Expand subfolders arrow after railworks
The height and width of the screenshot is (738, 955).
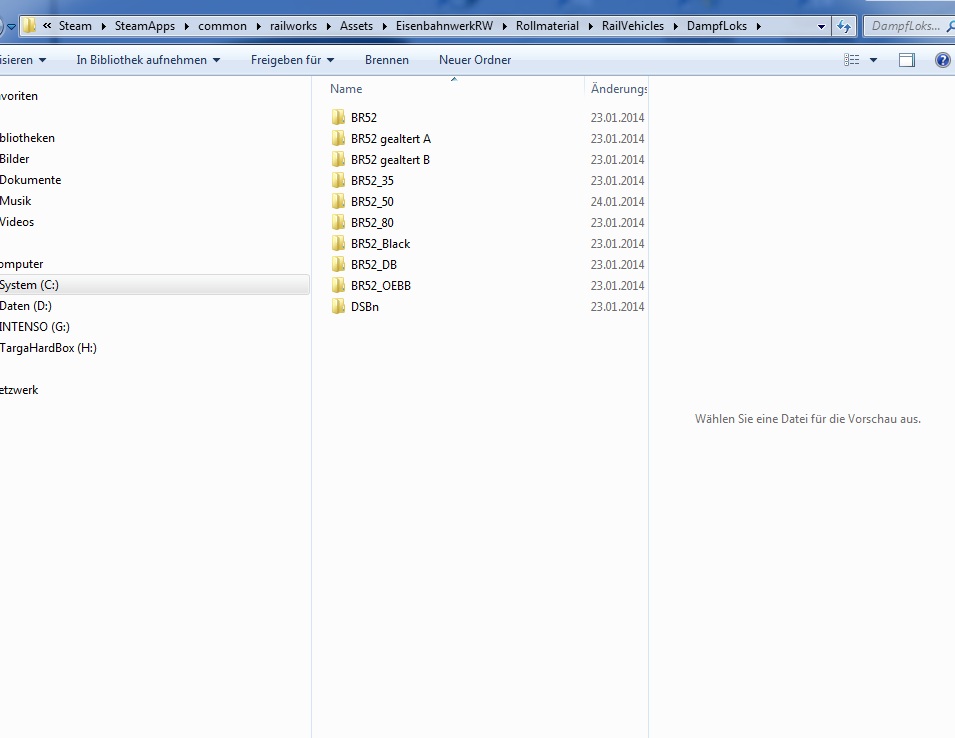328,26
